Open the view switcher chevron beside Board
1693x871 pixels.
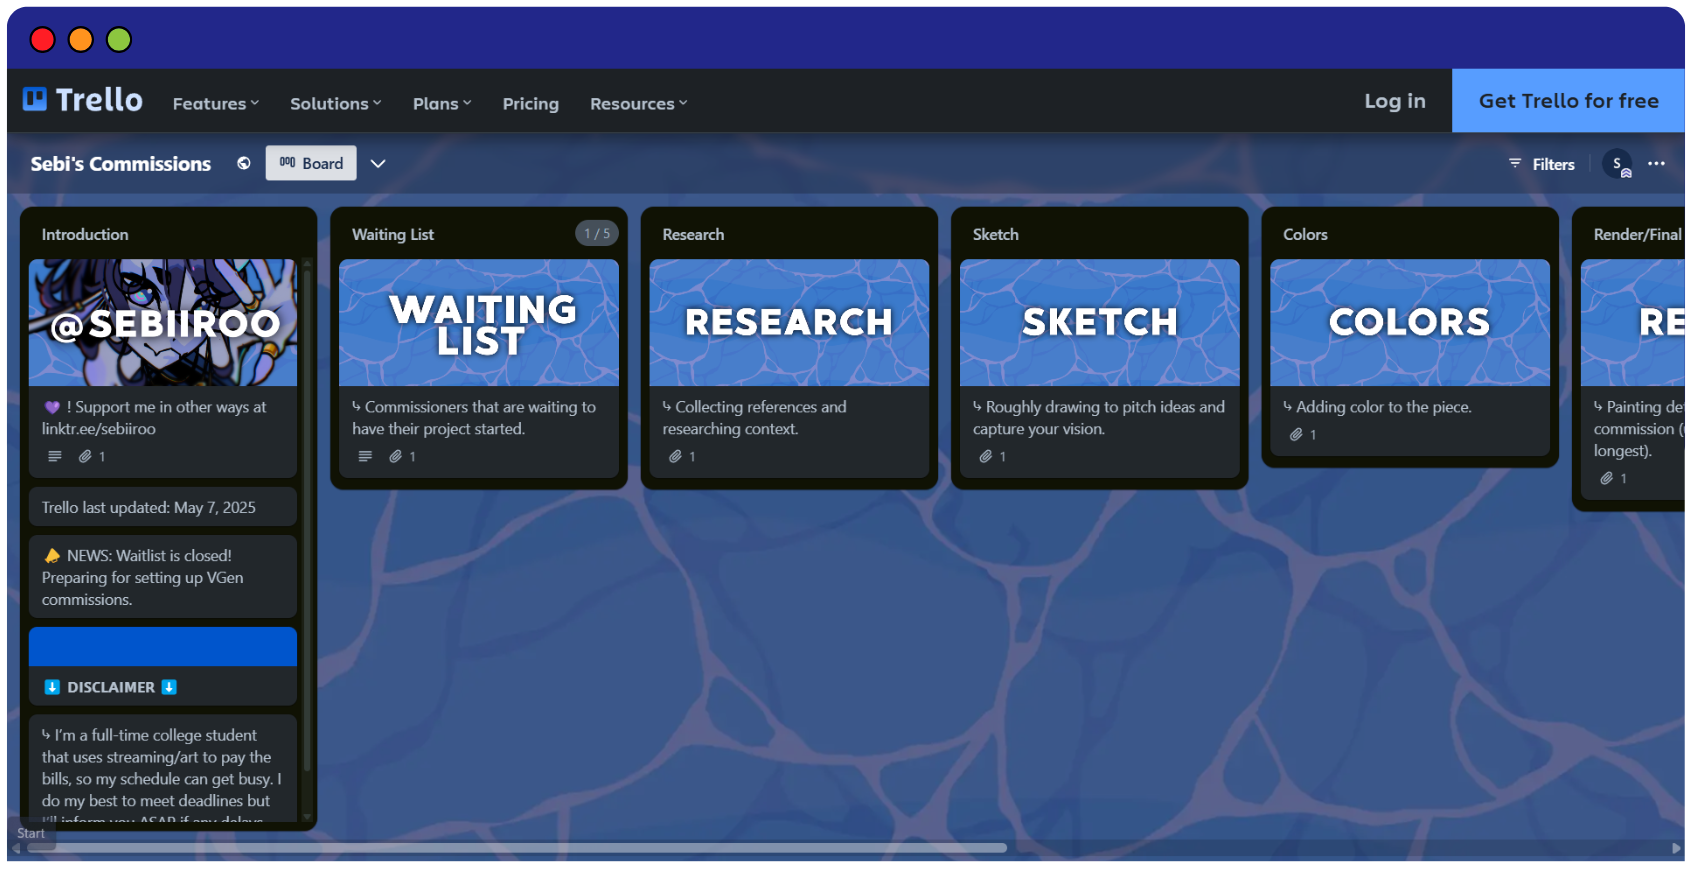[x=378, y=163]
